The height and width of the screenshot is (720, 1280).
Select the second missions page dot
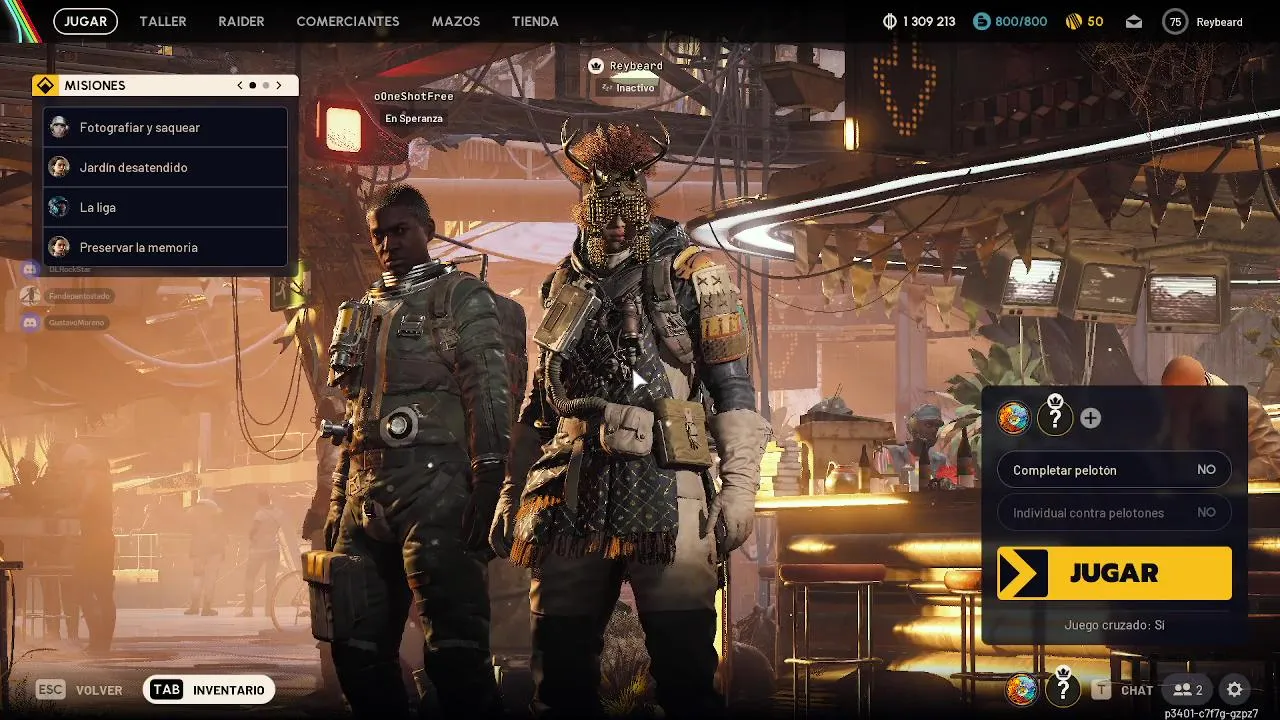pos(265,86)
